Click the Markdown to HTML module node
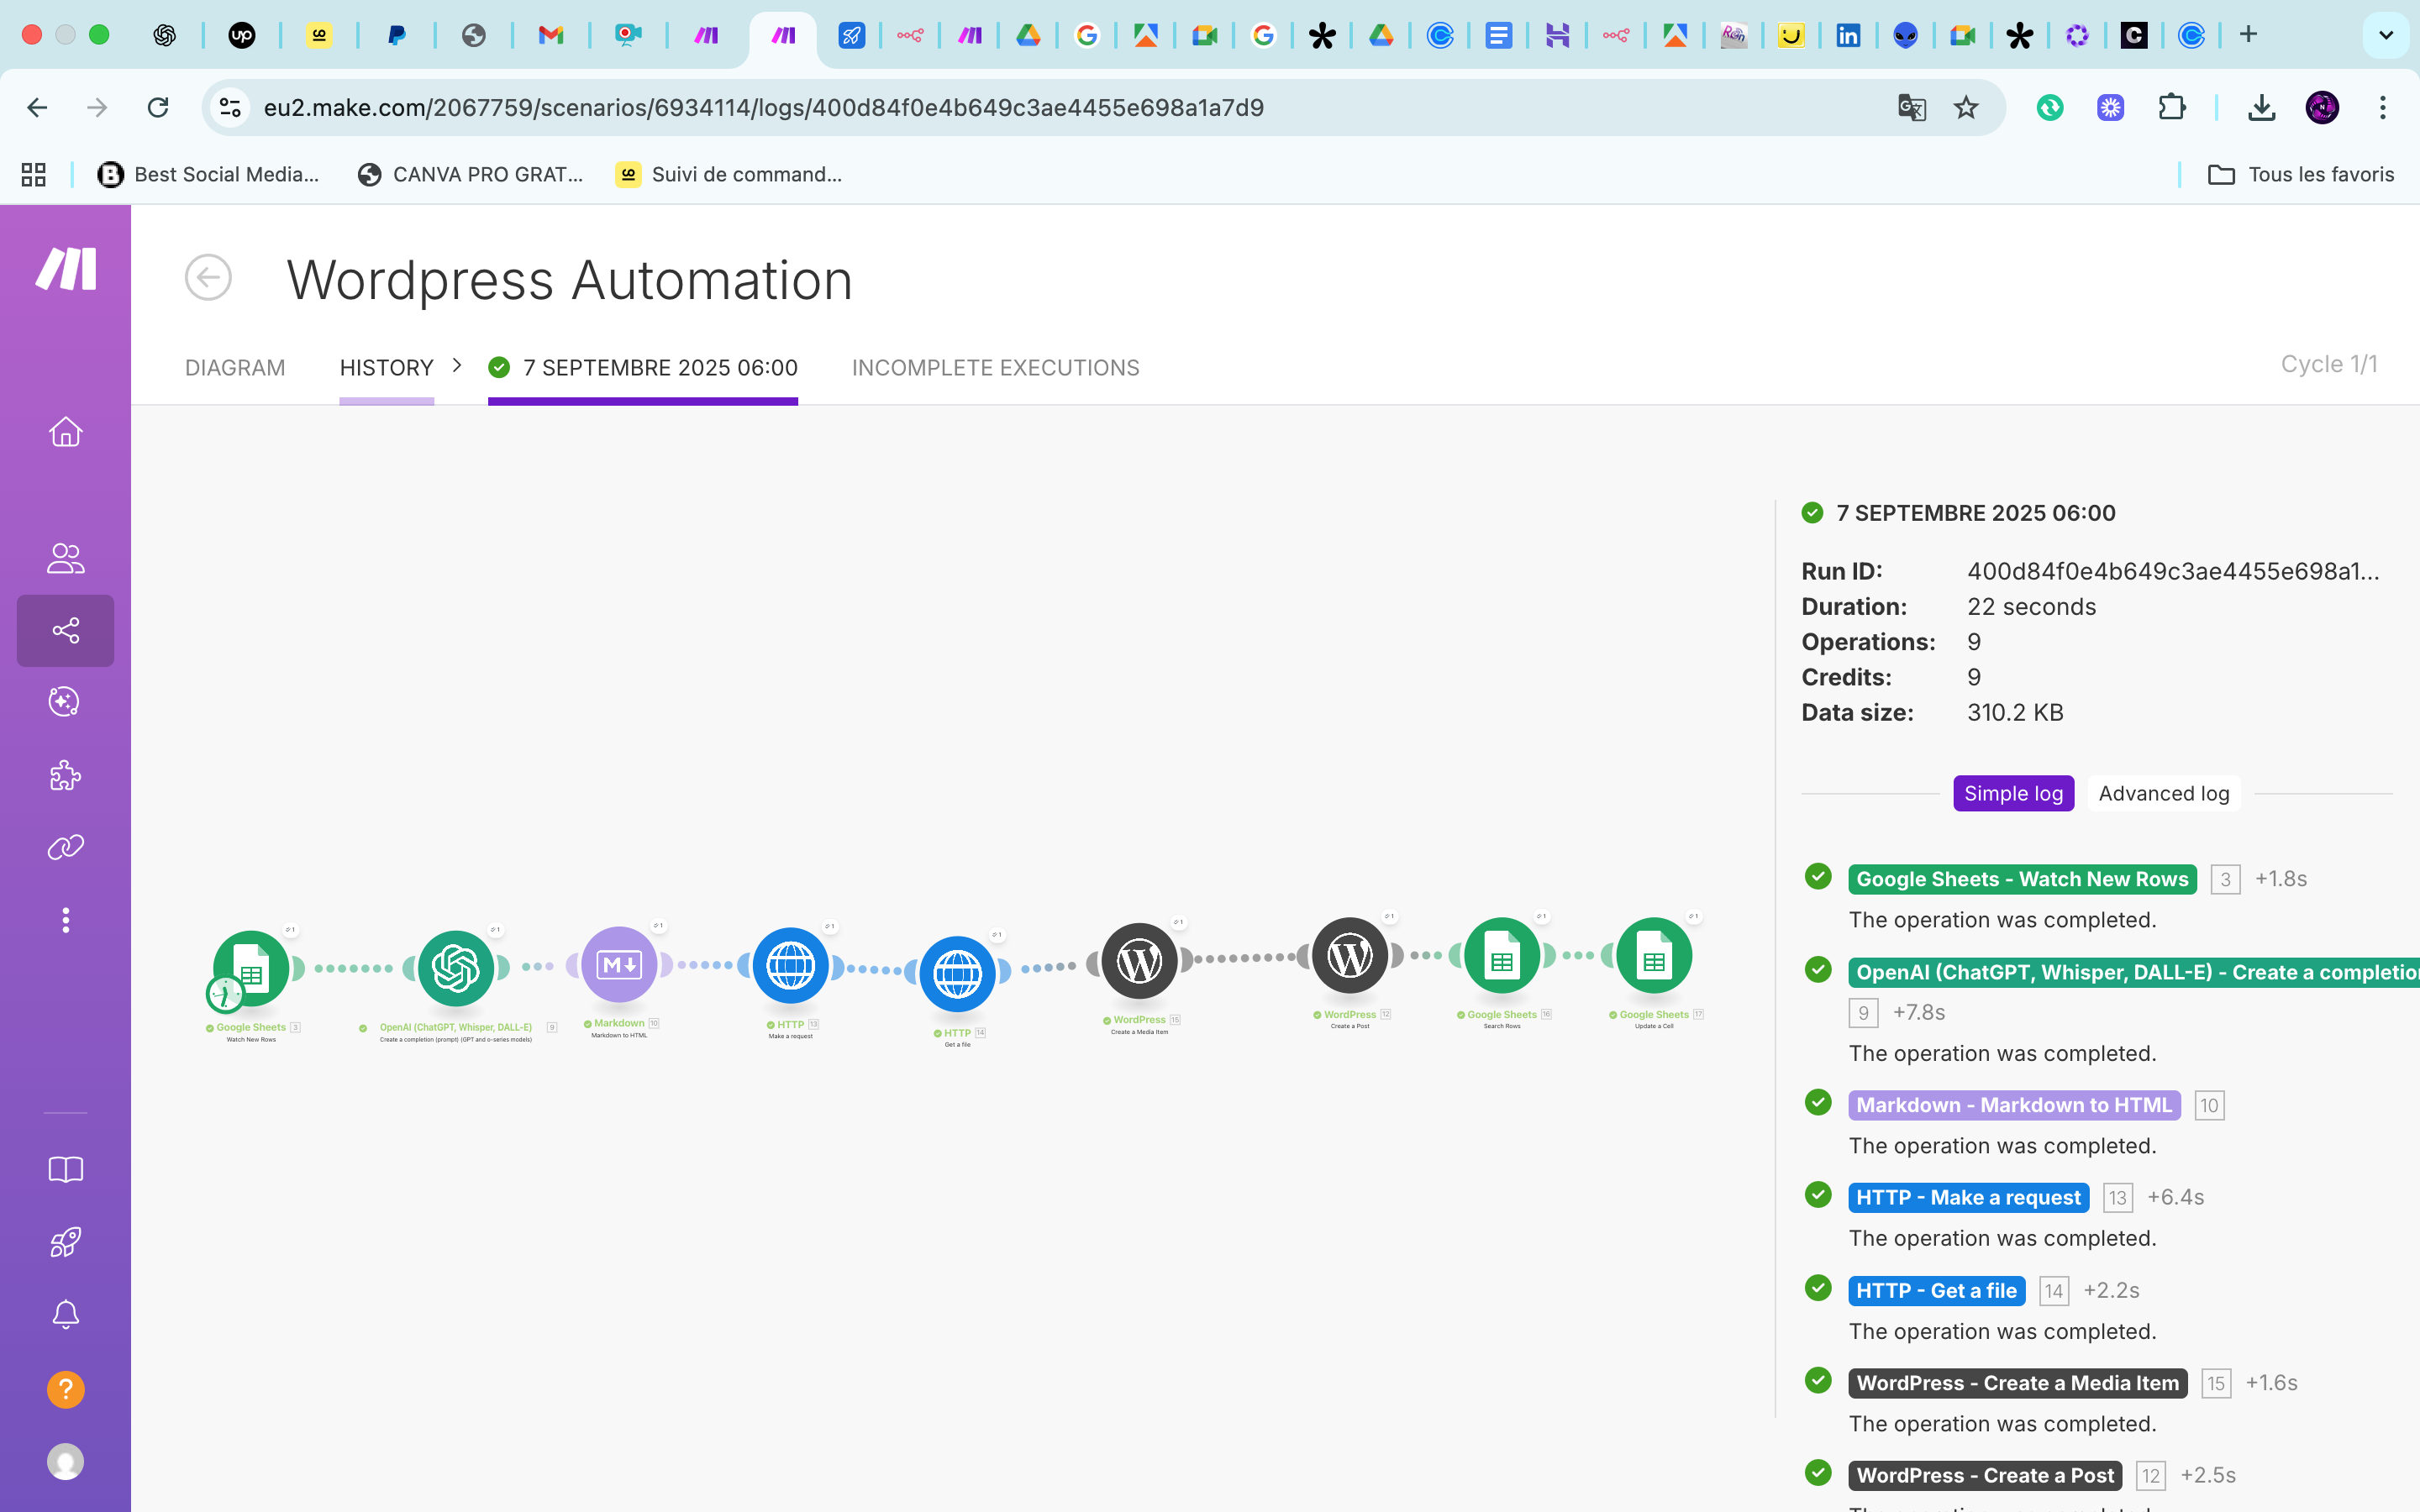This screenshot has height=1512, width=2420. (x=619, y=964)
